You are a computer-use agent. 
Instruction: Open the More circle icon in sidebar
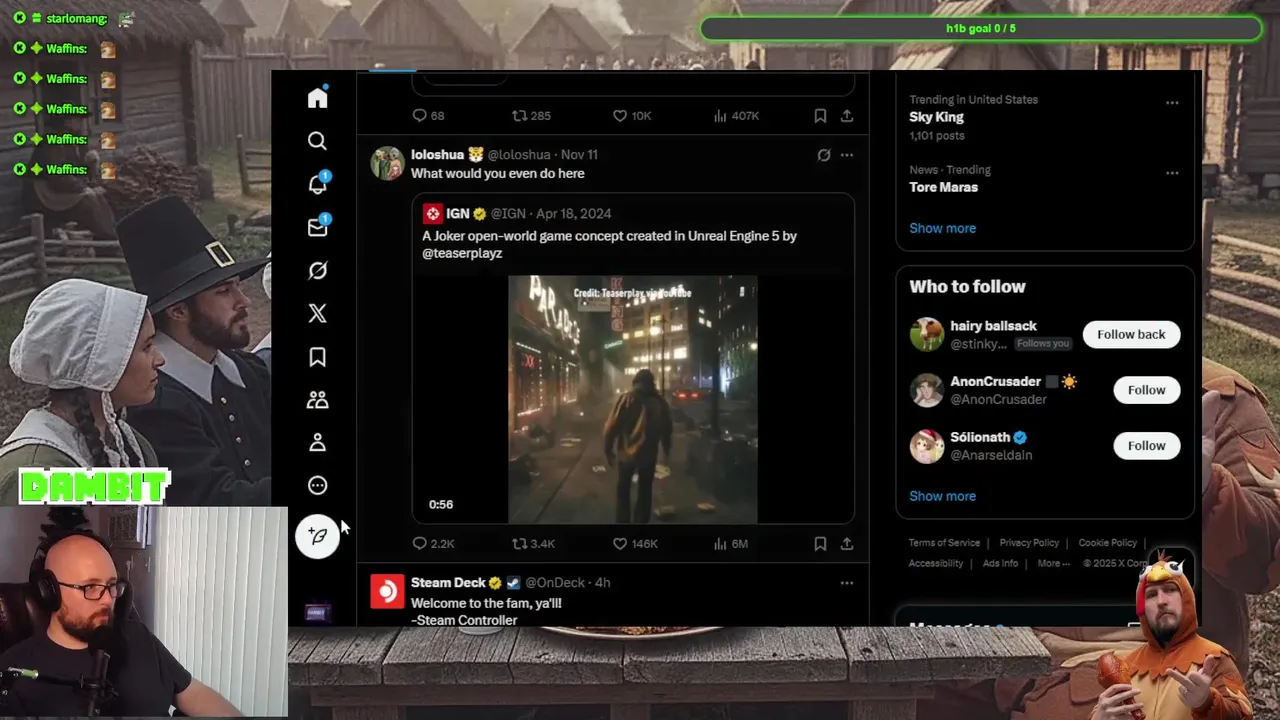[x=317, y=485]
